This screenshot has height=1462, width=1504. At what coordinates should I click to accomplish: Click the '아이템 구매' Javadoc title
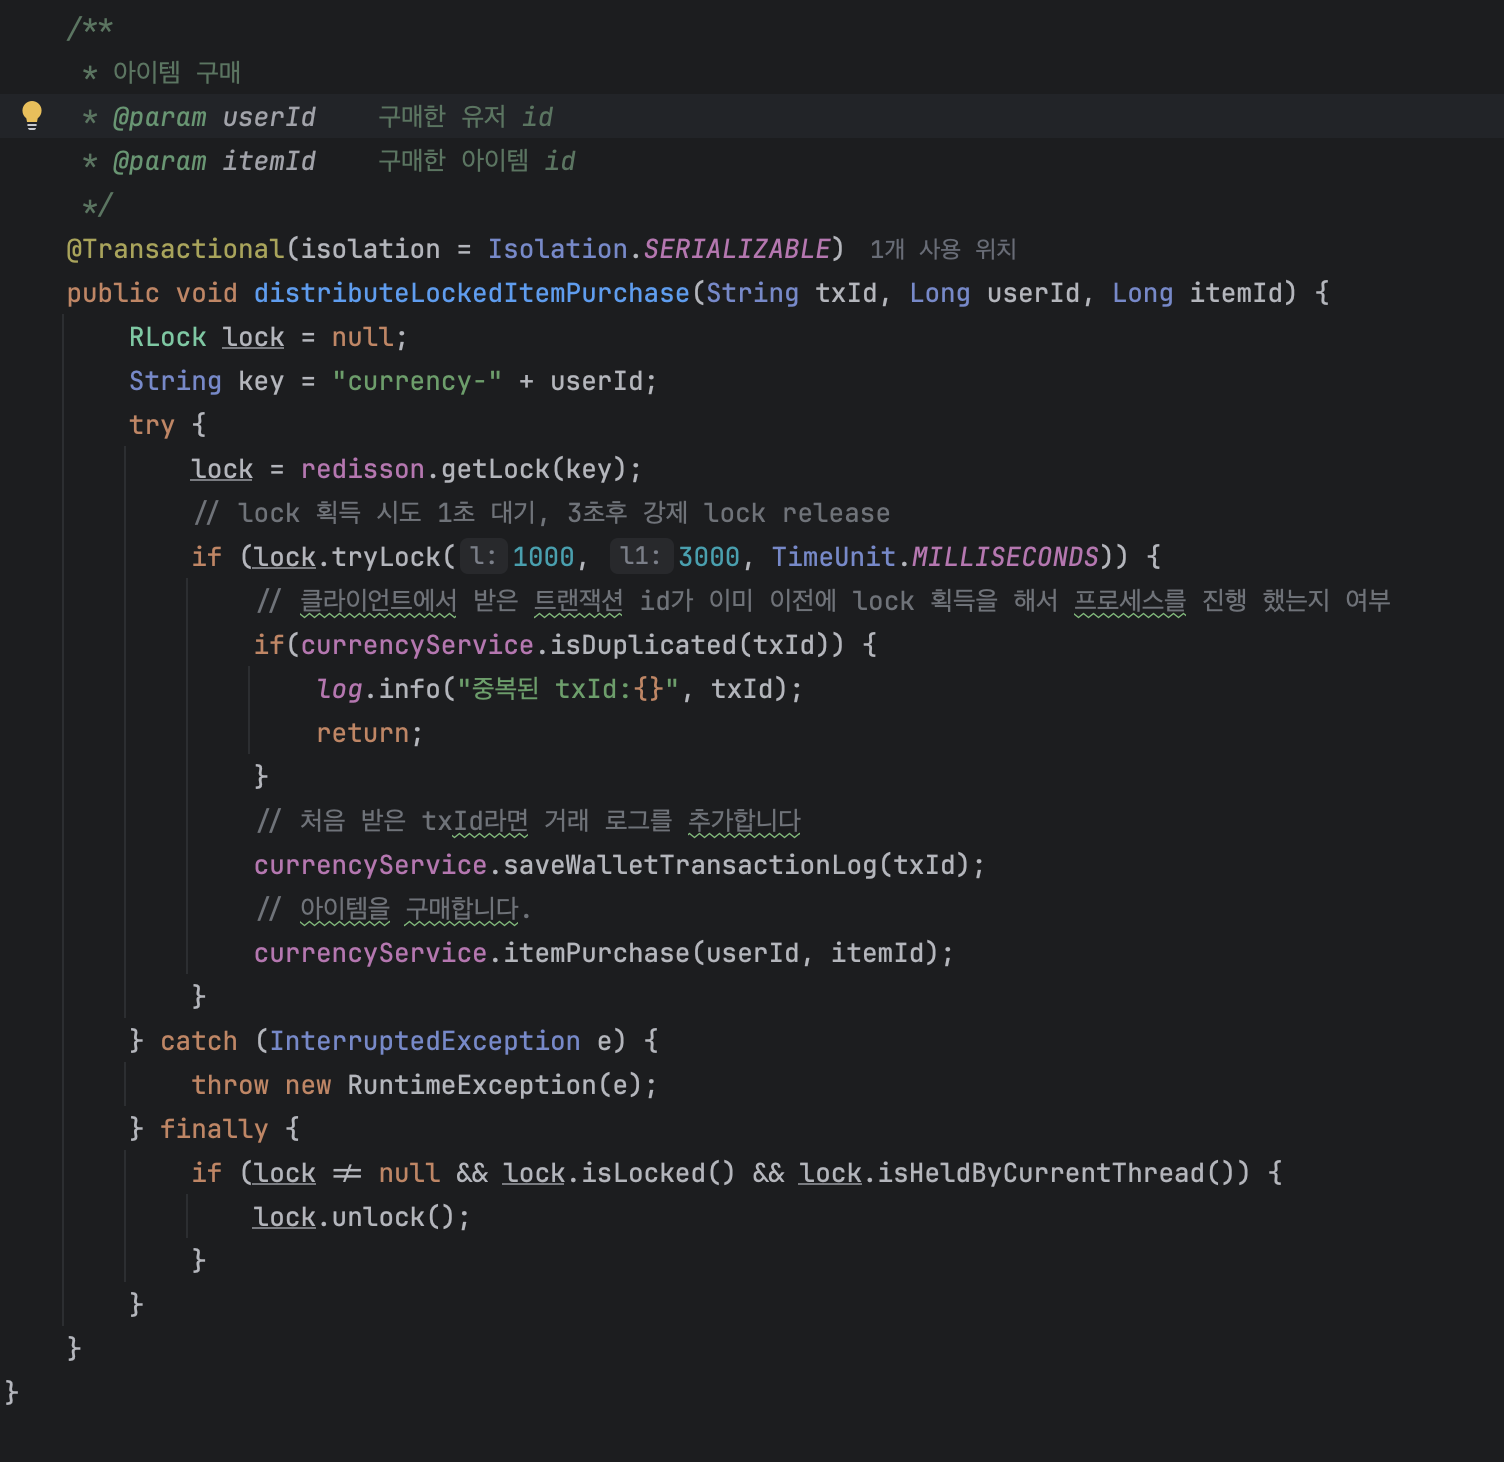pyautogui.click(x=176, y=72)
